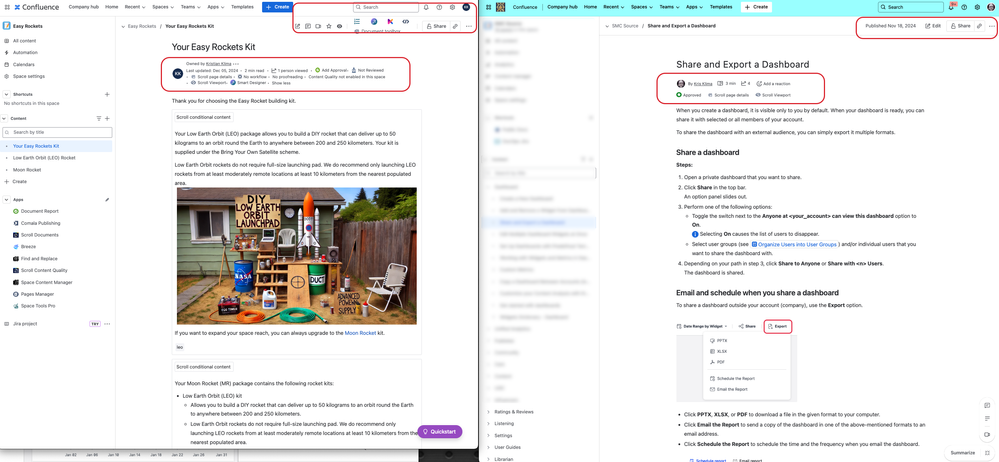This screenshot has width=999, height=462.
Task: Select Templates in the left top navigation
Action: pyautogui.click(x=244, y=6)
